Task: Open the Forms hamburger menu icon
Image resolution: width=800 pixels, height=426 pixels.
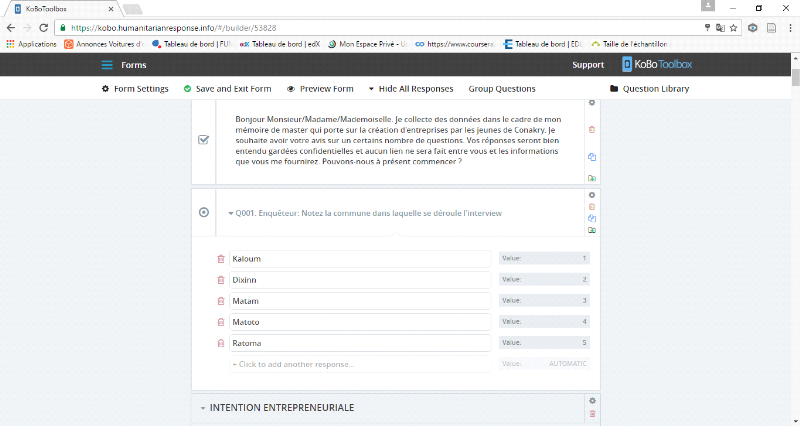Action: pos(107,65)
